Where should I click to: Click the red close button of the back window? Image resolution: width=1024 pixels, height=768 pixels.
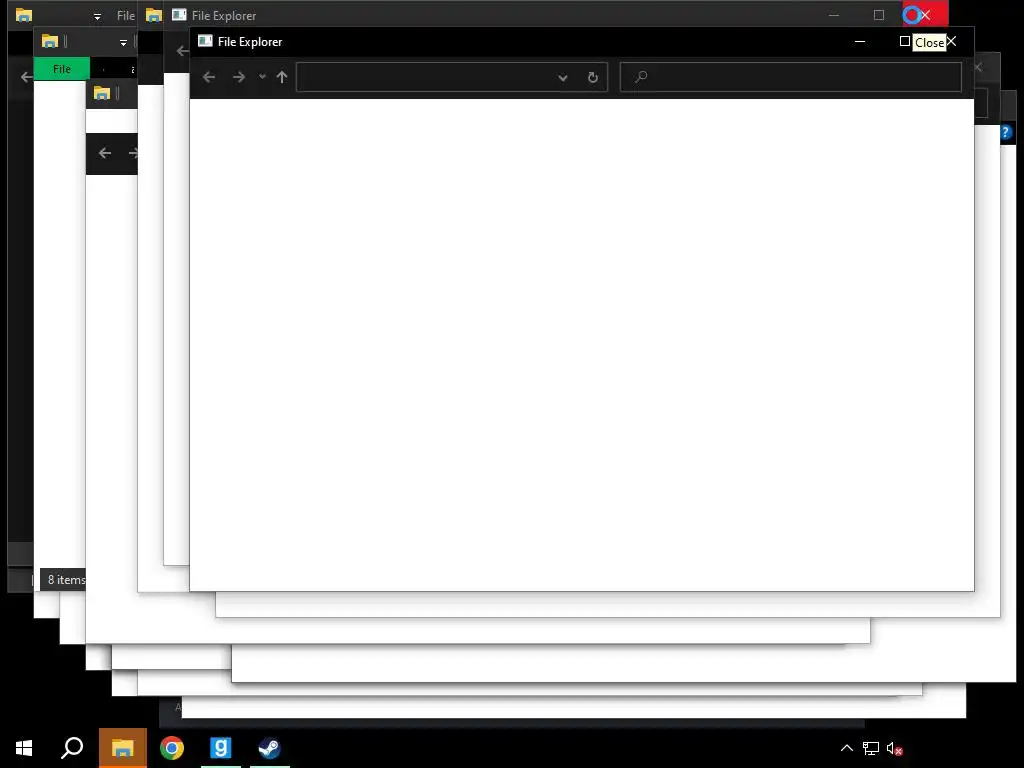click(x=925, y=14)
